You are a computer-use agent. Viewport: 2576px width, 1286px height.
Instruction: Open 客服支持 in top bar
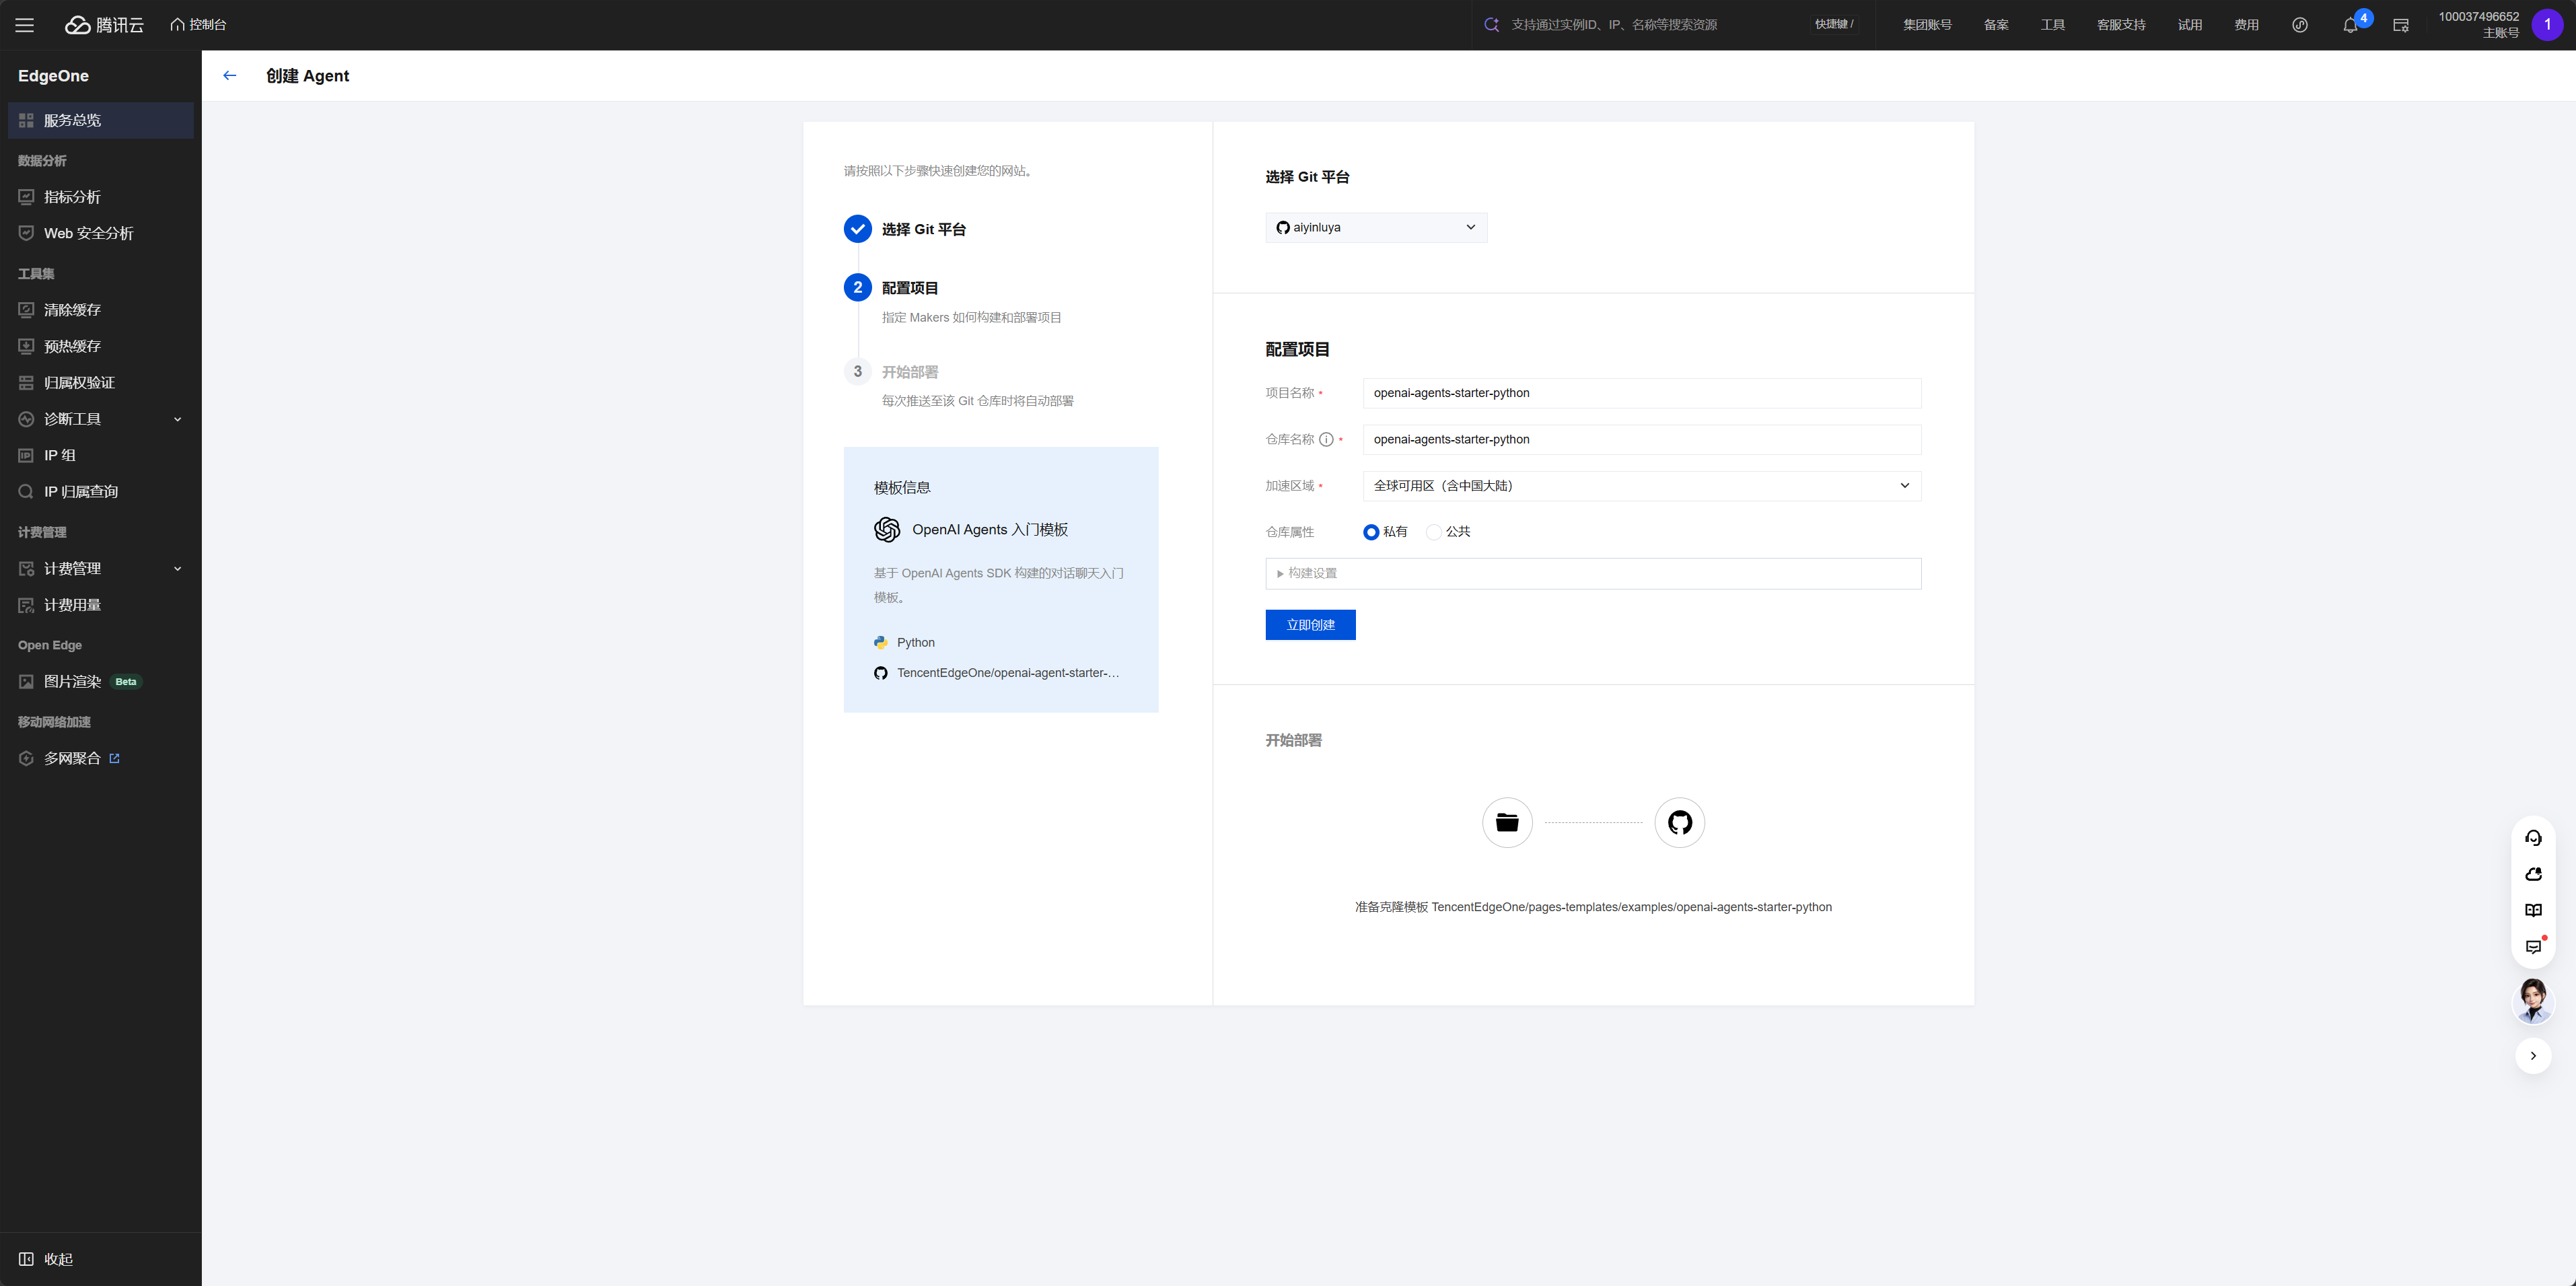[x=2121, y=25]
